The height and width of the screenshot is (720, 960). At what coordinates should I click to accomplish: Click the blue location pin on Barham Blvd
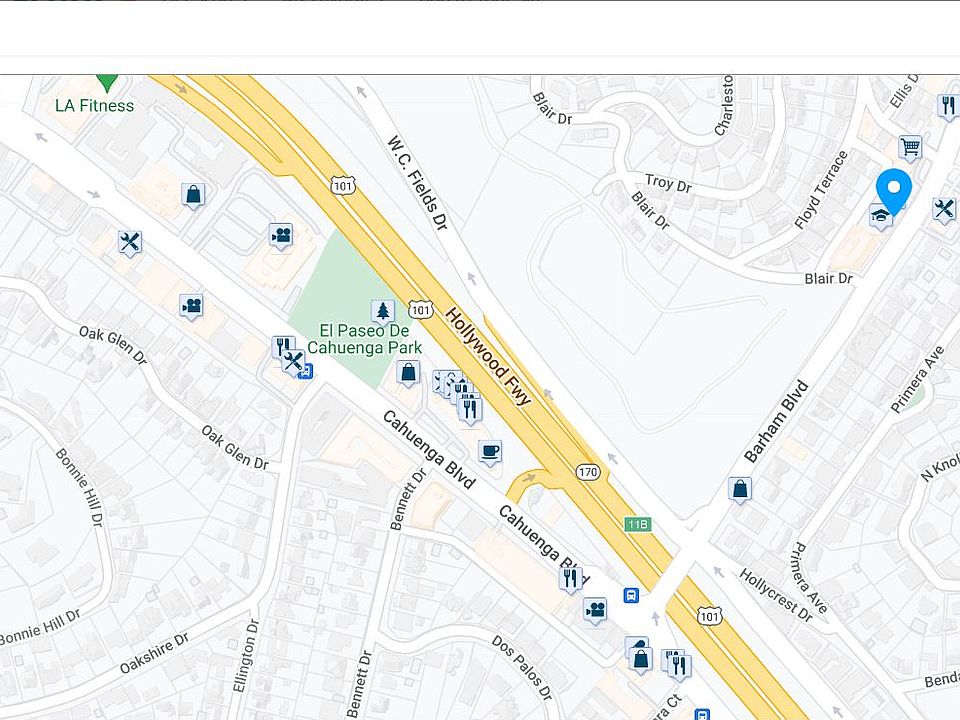(893, 192)
